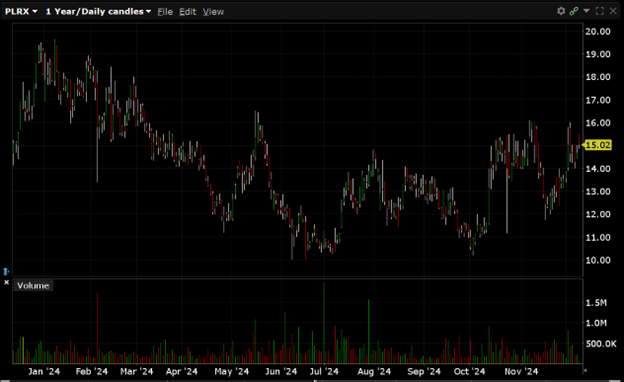This screenshot has height=382, width=624.
Task: Click the Jun '24 date axis label
Action: tap(281, 372)
